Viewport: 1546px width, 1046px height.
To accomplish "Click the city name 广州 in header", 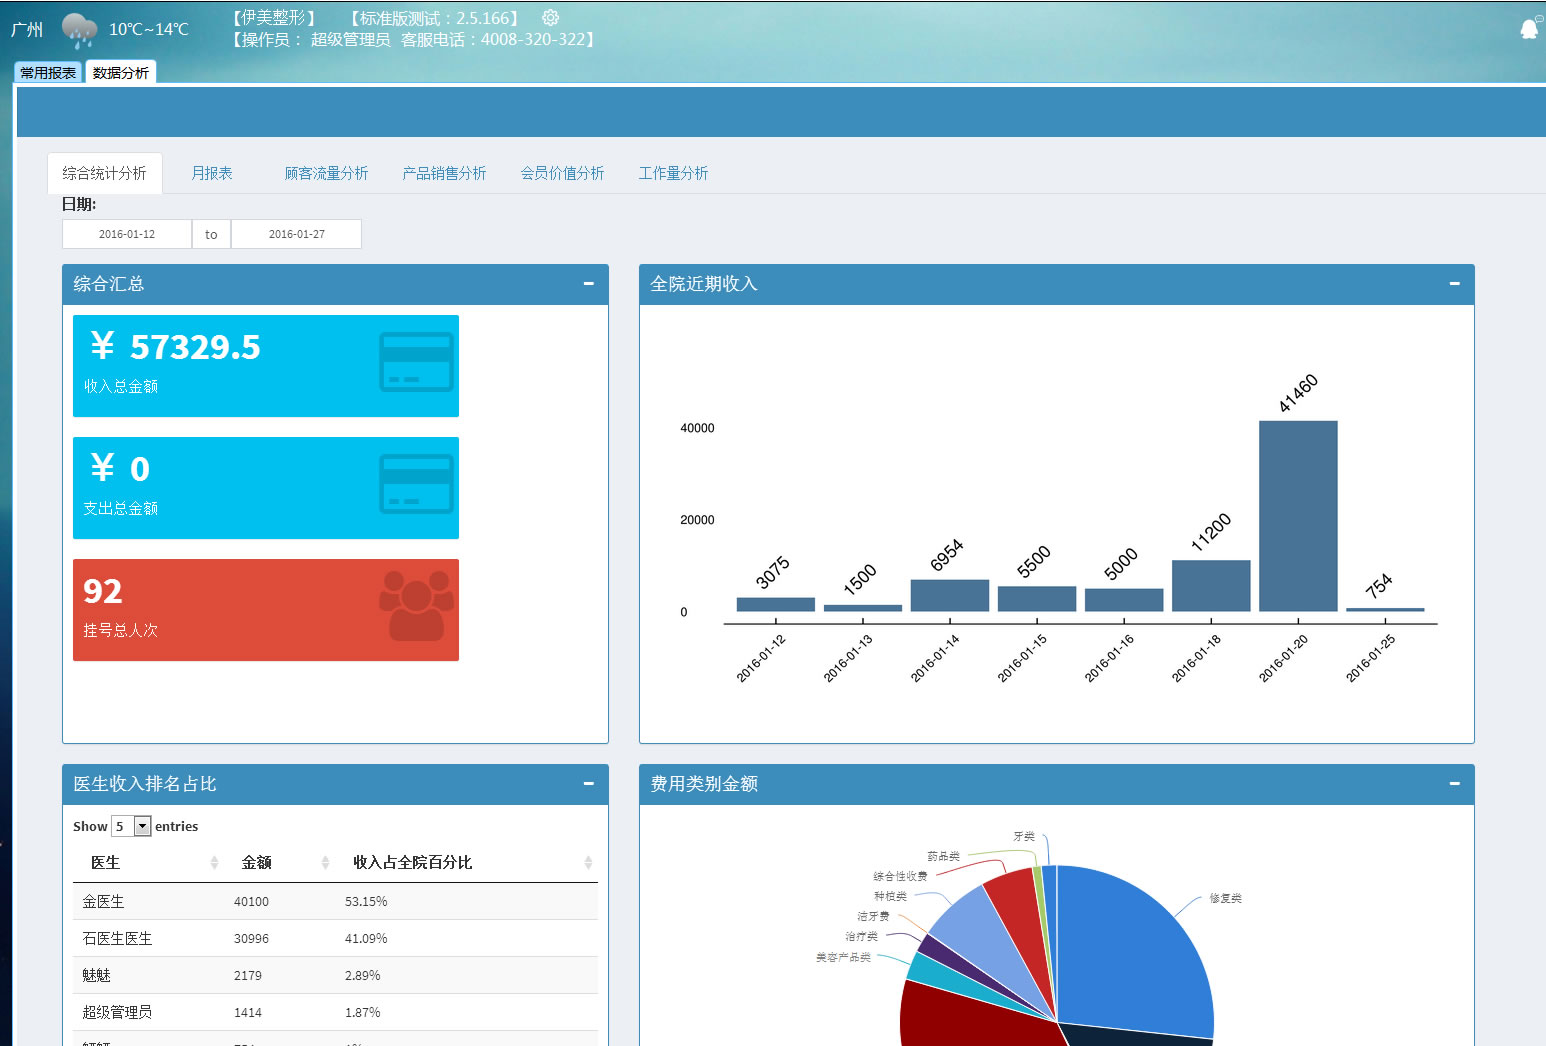I will [x=27, y=29].
